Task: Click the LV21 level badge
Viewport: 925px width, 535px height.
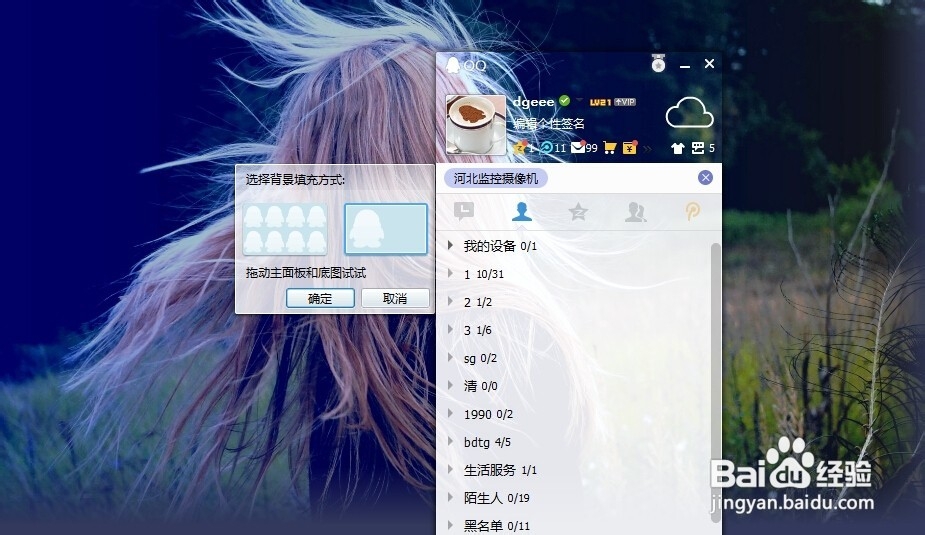Action: pos(600,102)
